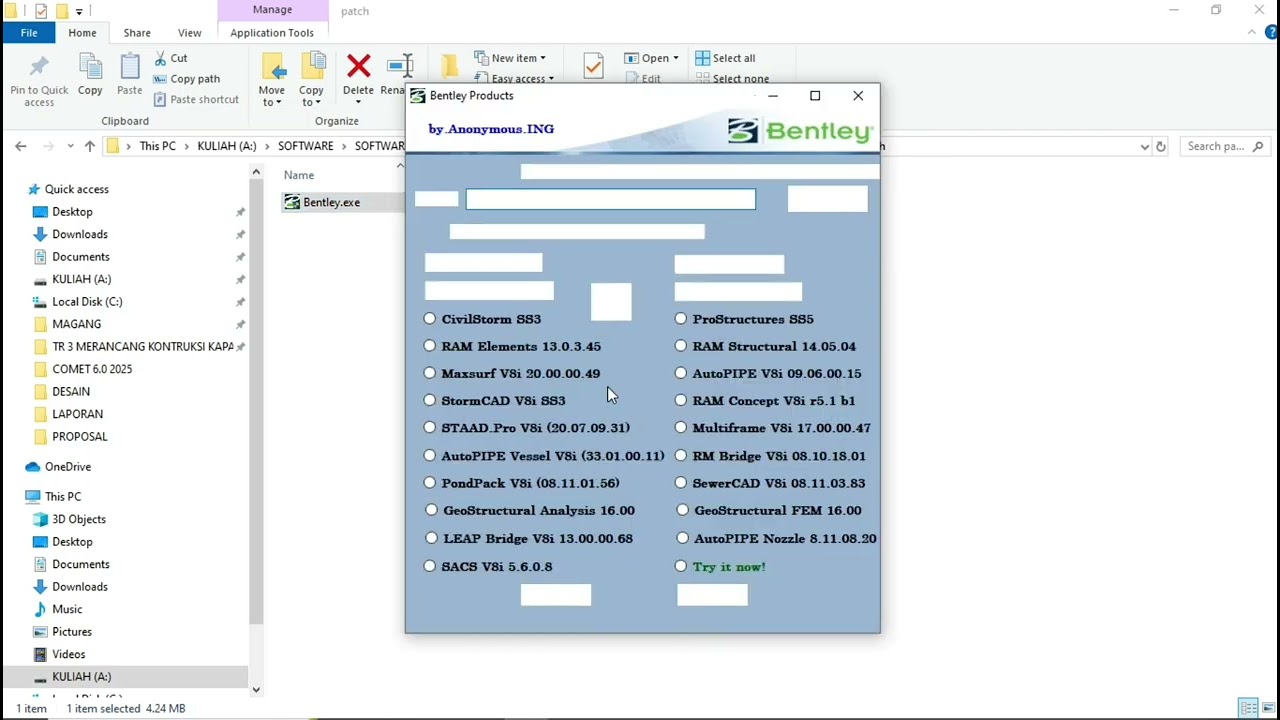Select SACS V8i 5.6.0.8 option
The image size is (1280, 720).
coord(430,566)
